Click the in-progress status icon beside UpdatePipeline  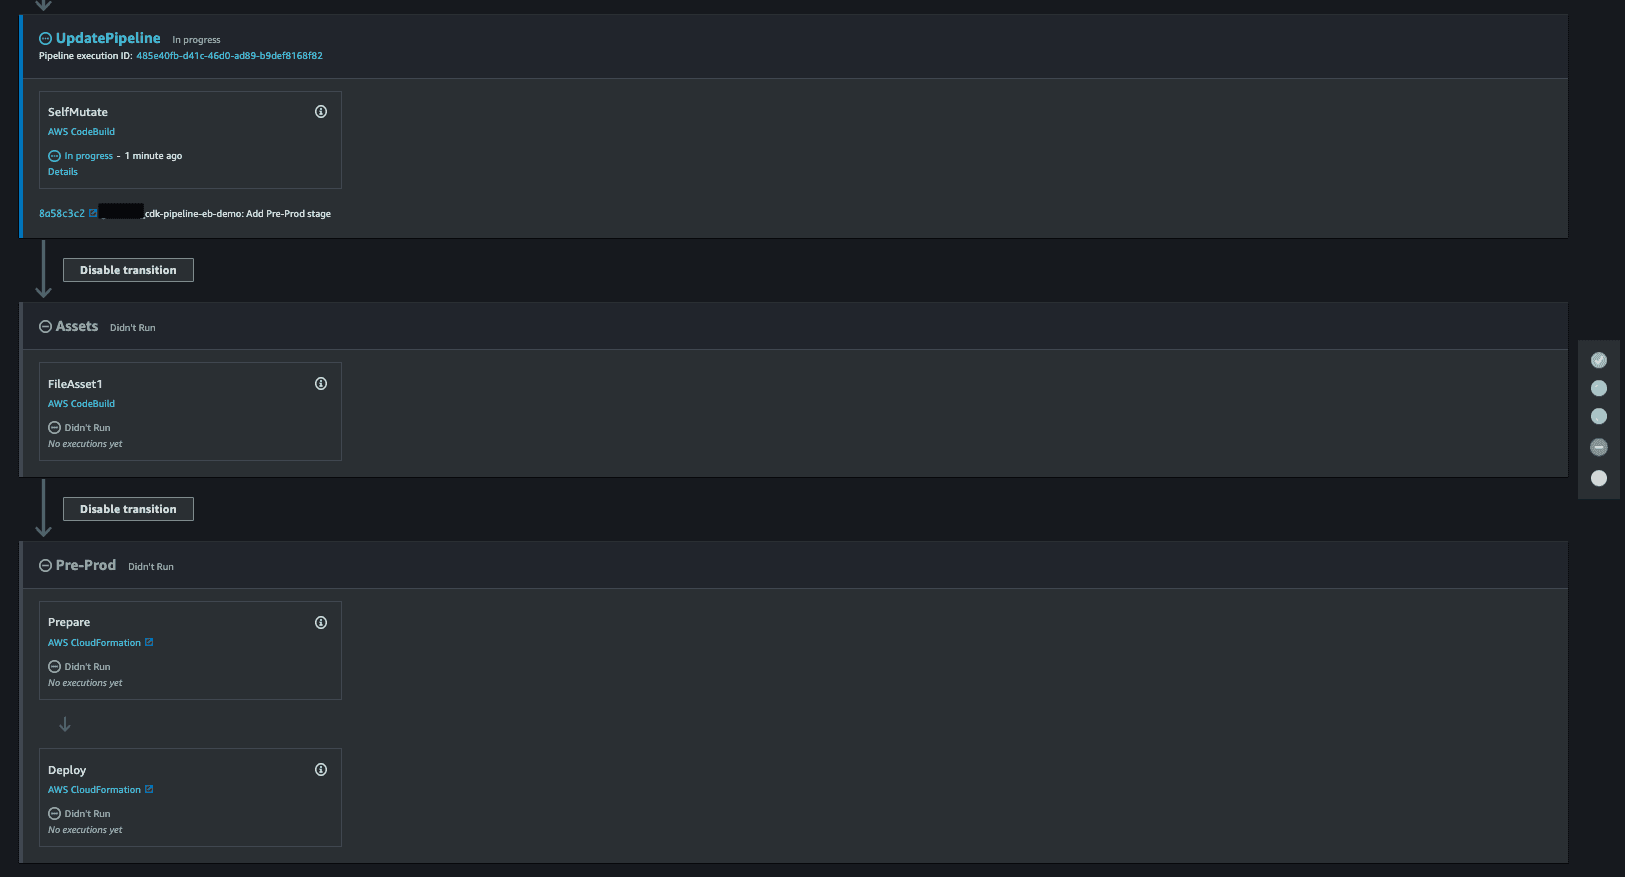tap(45, 38)
